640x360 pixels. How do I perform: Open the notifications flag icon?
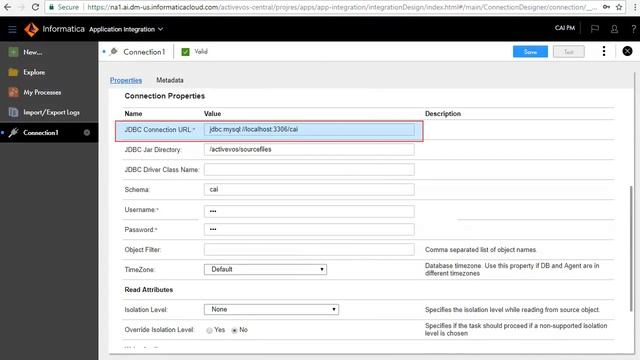595,29
